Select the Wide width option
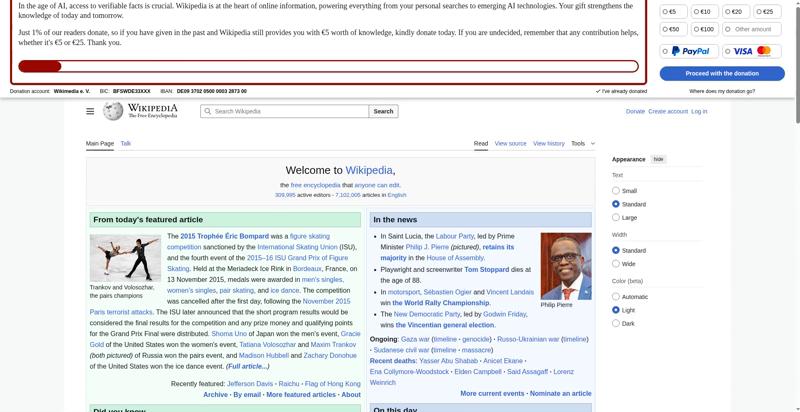This screenshot has height=412, width=800. 616,264
